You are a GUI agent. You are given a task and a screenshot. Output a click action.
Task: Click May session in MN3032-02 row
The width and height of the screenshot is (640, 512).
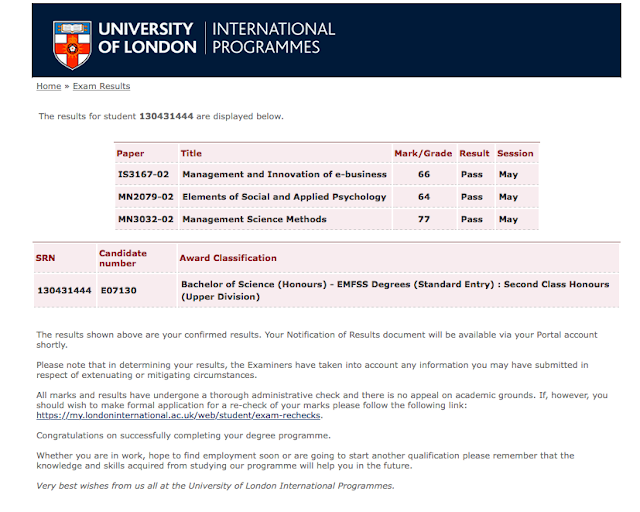(x=508, y=220)
